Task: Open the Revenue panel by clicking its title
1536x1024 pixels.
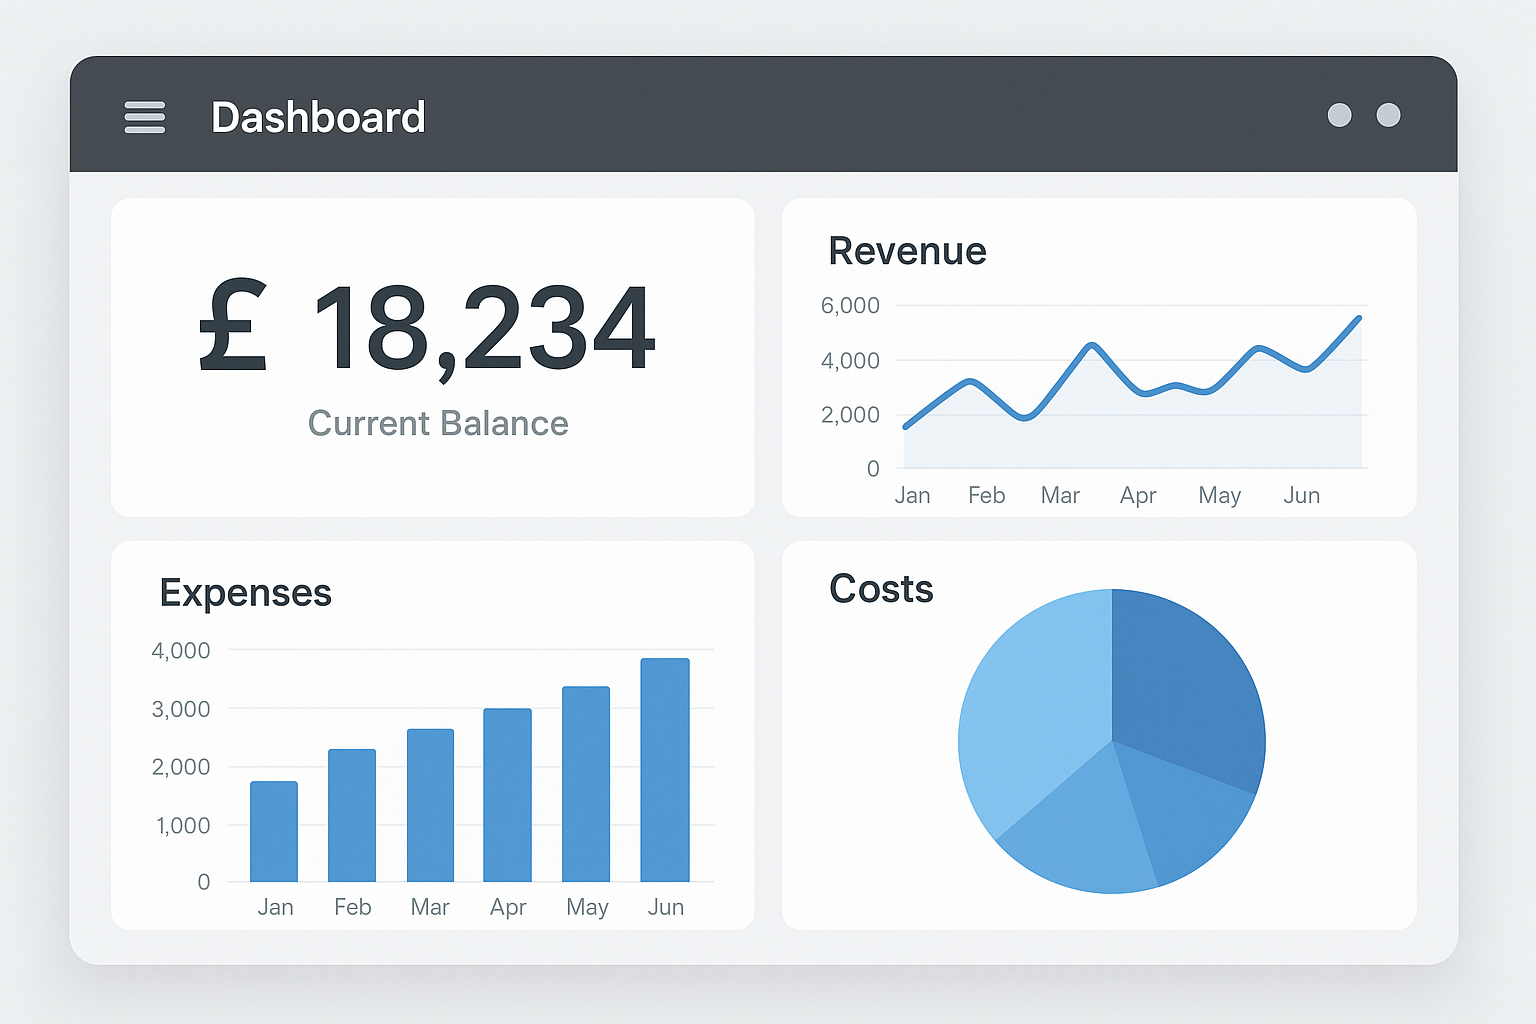Action: click(x=907, y=251)
